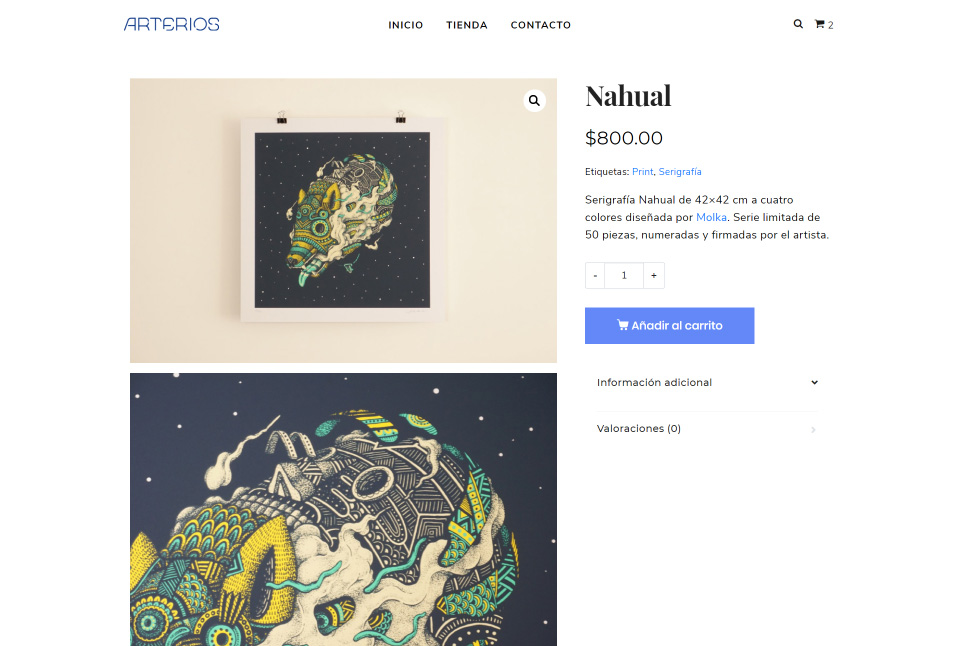Click the framed Nahual print image

pyautogui.click(x=343, y=220)
